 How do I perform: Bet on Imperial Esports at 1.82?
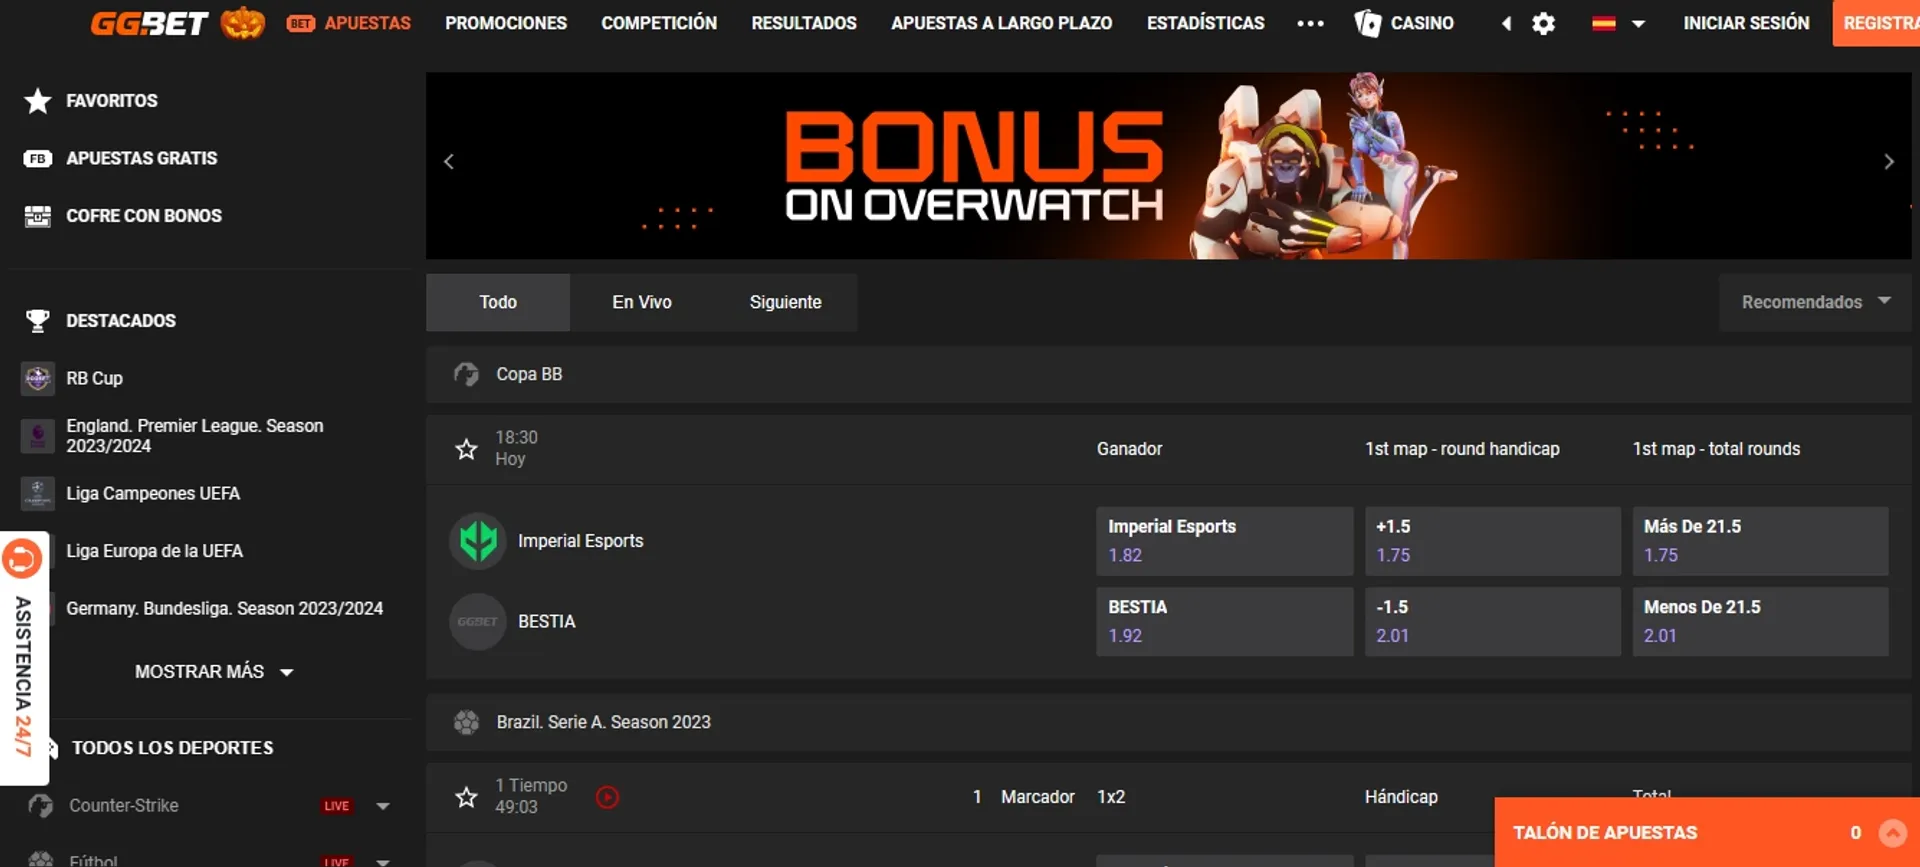coord(1224,541)
